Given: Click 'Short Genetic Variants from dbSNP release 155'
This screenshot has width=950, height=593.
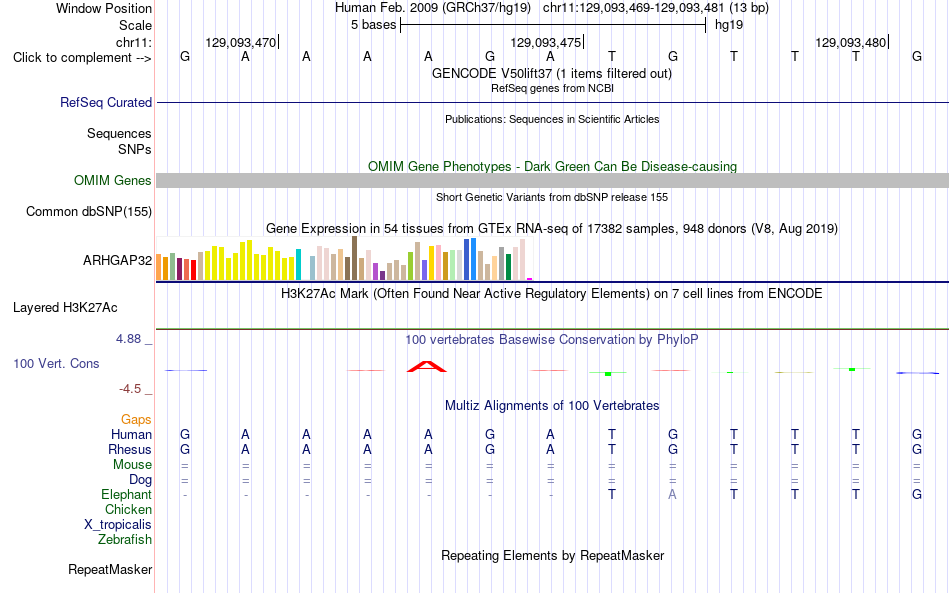Looking at the screenshot, I should pos(552,197).
